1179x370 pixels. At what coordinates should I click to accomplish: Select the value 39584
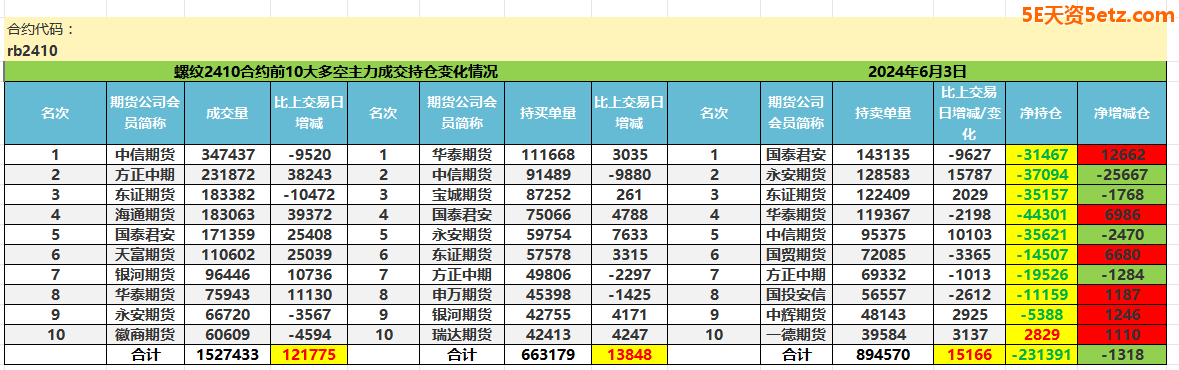point(883,335)
